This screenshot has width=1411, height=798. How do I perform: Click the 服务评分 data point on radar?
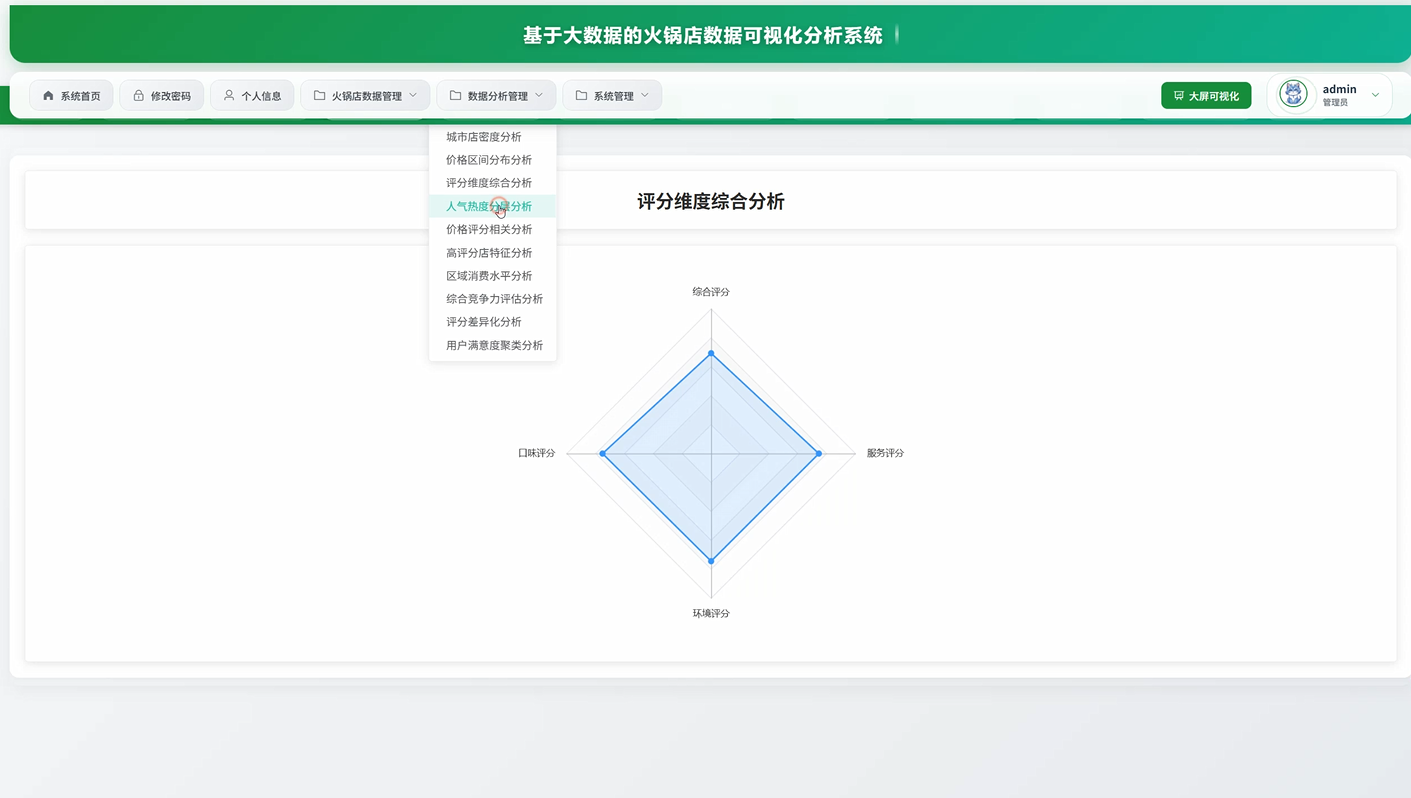pos(819,454)
